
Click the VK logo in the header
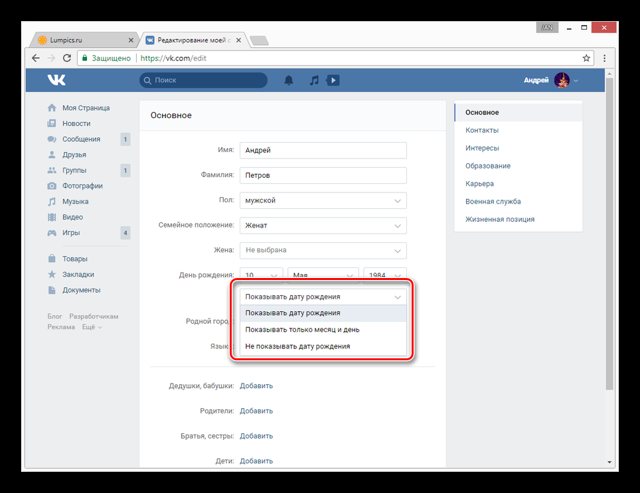tap(56, 80)
